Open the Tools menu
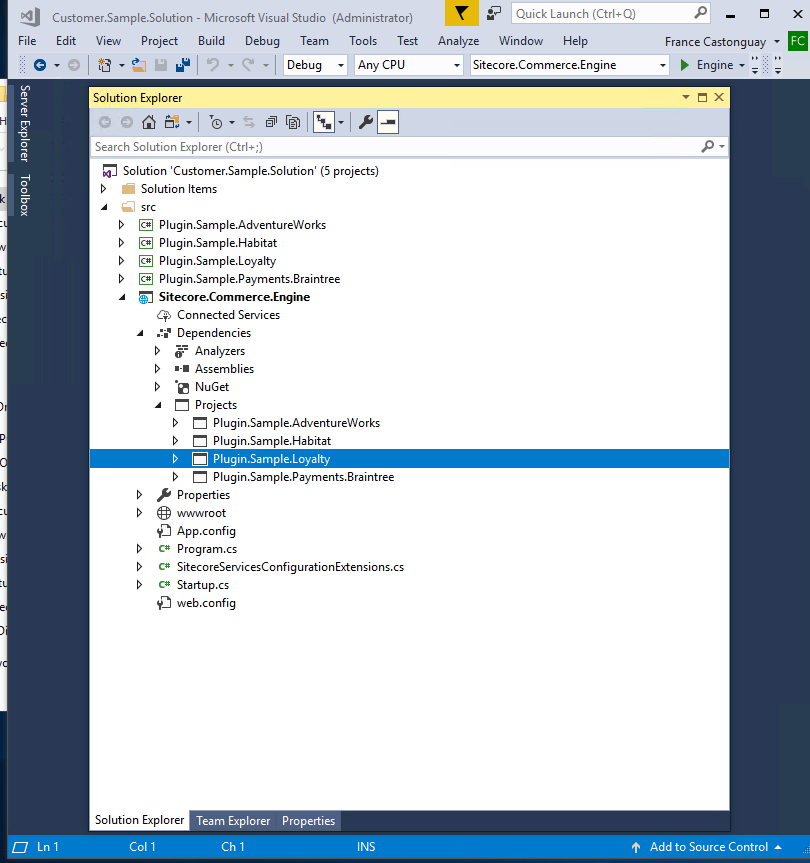 (363, 41)
